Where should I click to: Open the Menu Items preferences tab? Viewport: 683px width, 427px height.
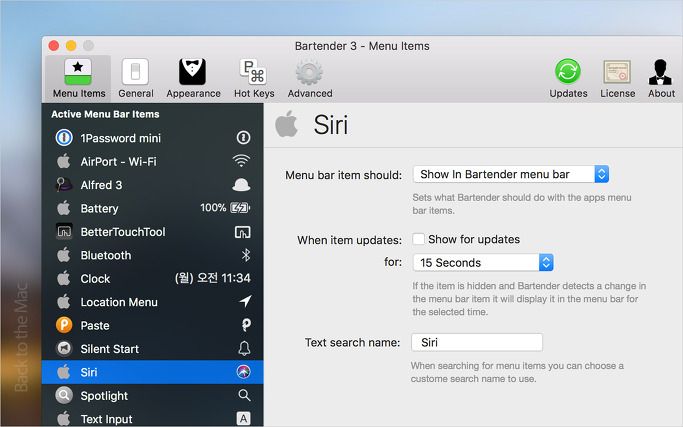78,79
